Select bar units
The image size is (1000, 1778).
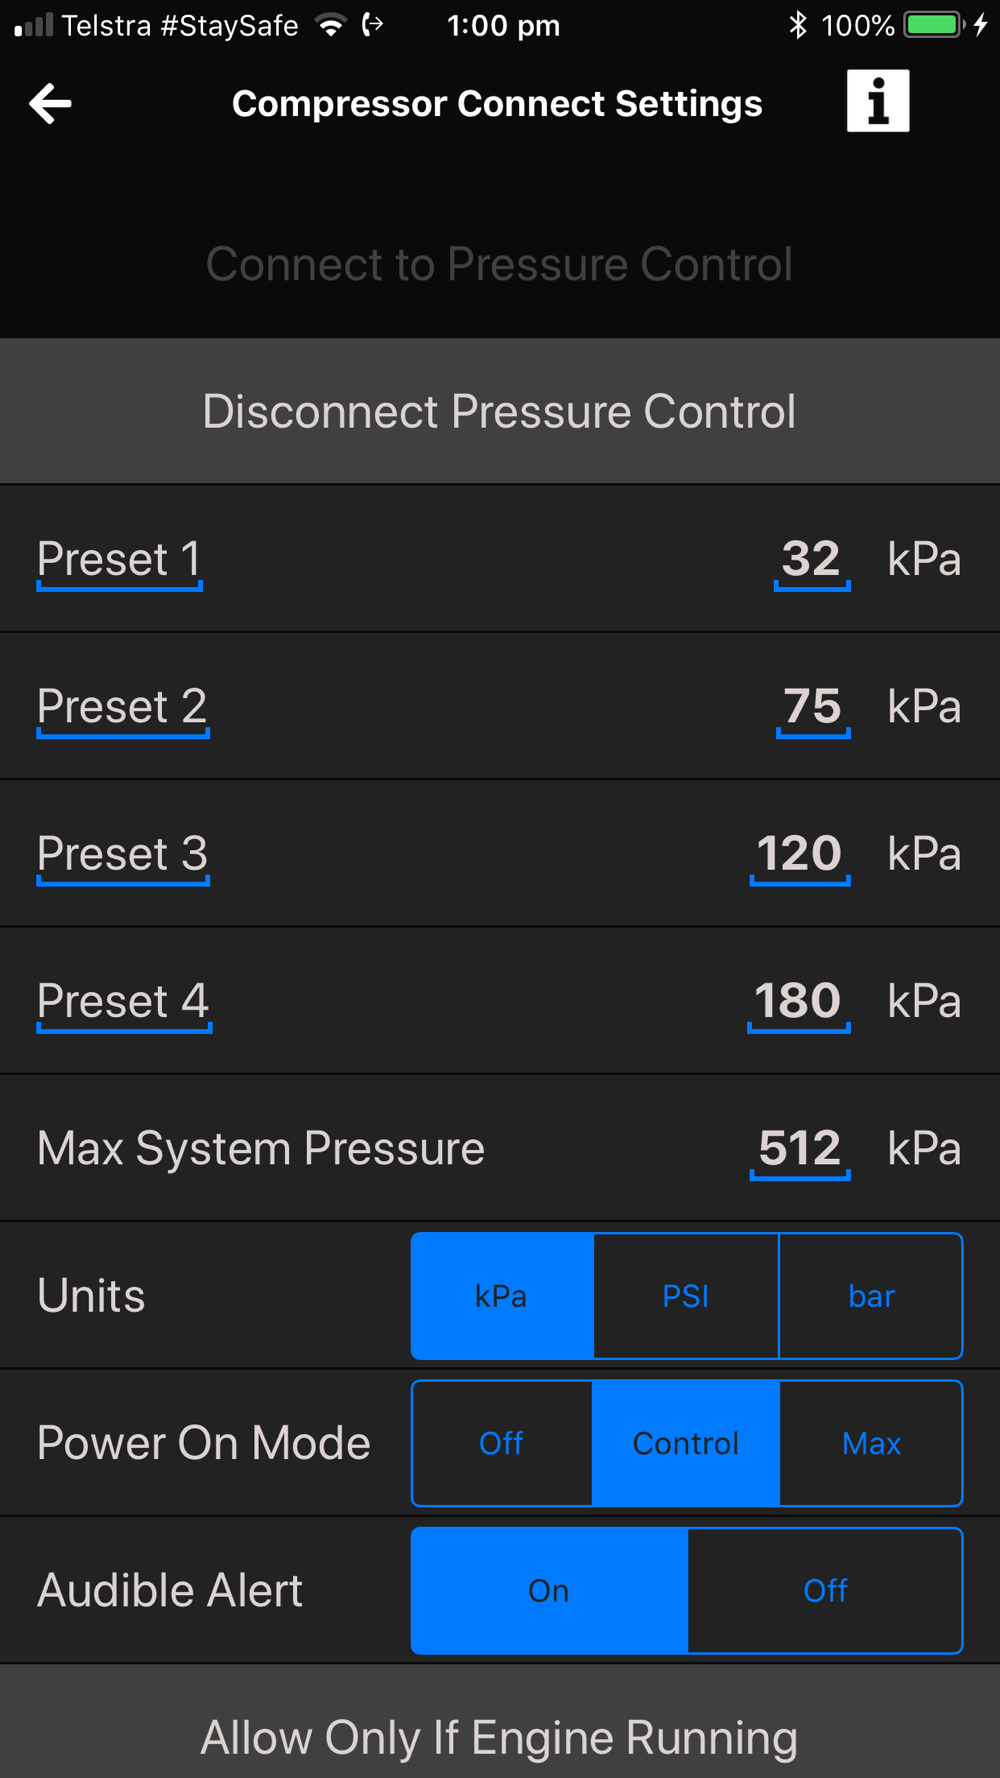coord(871,1296)
